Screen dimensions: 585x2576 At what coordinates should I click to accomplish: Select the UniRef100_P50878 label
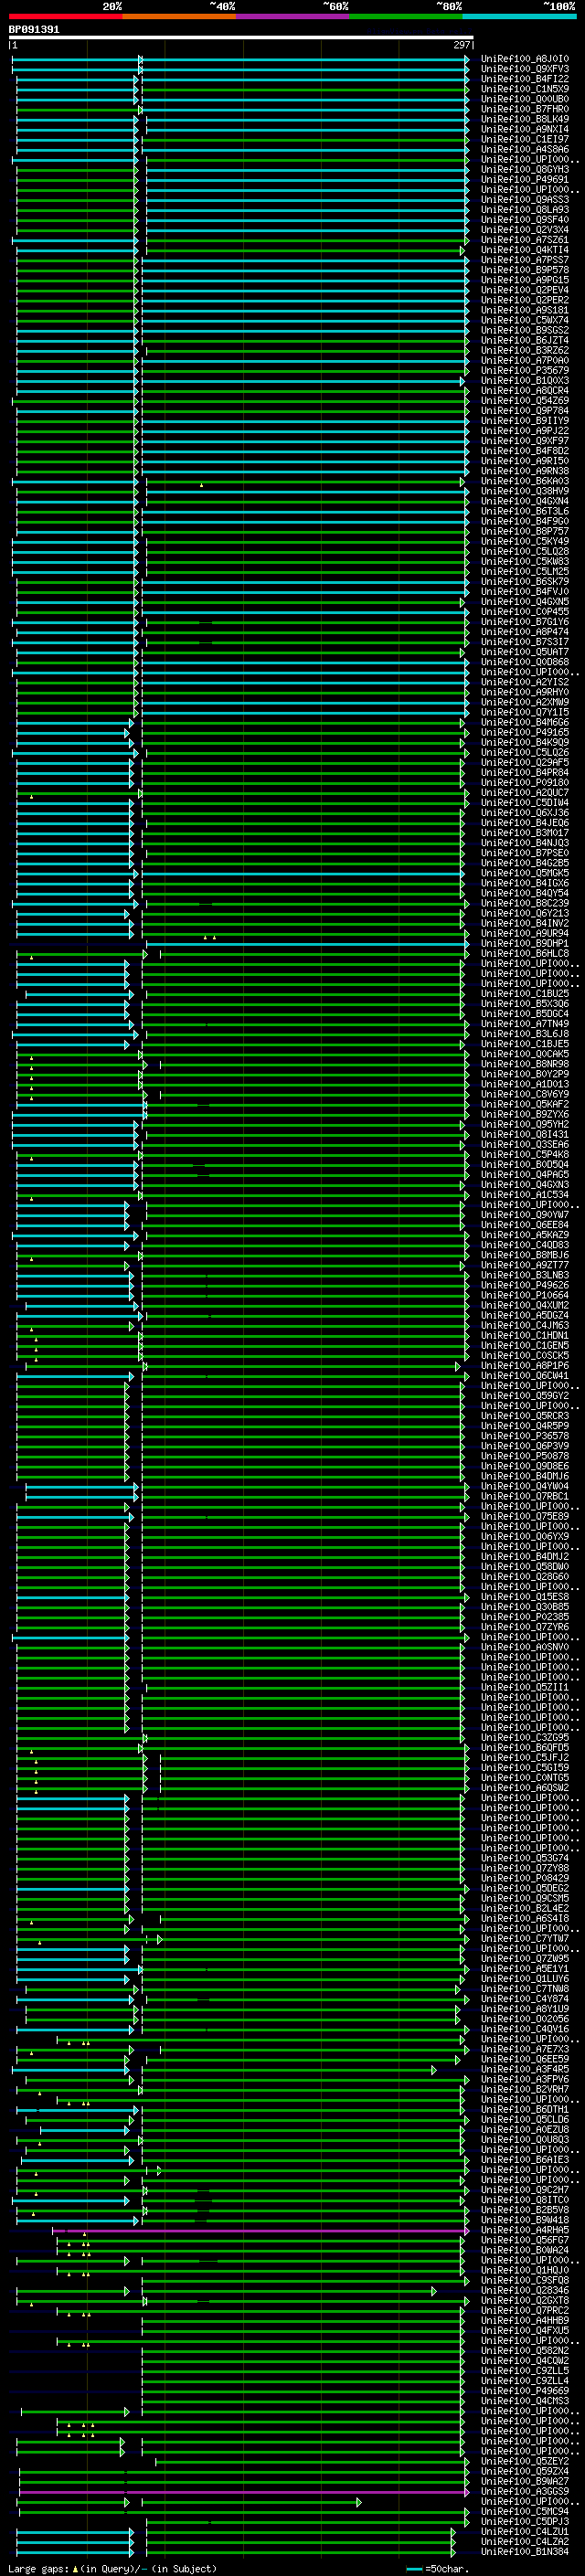524,1456
